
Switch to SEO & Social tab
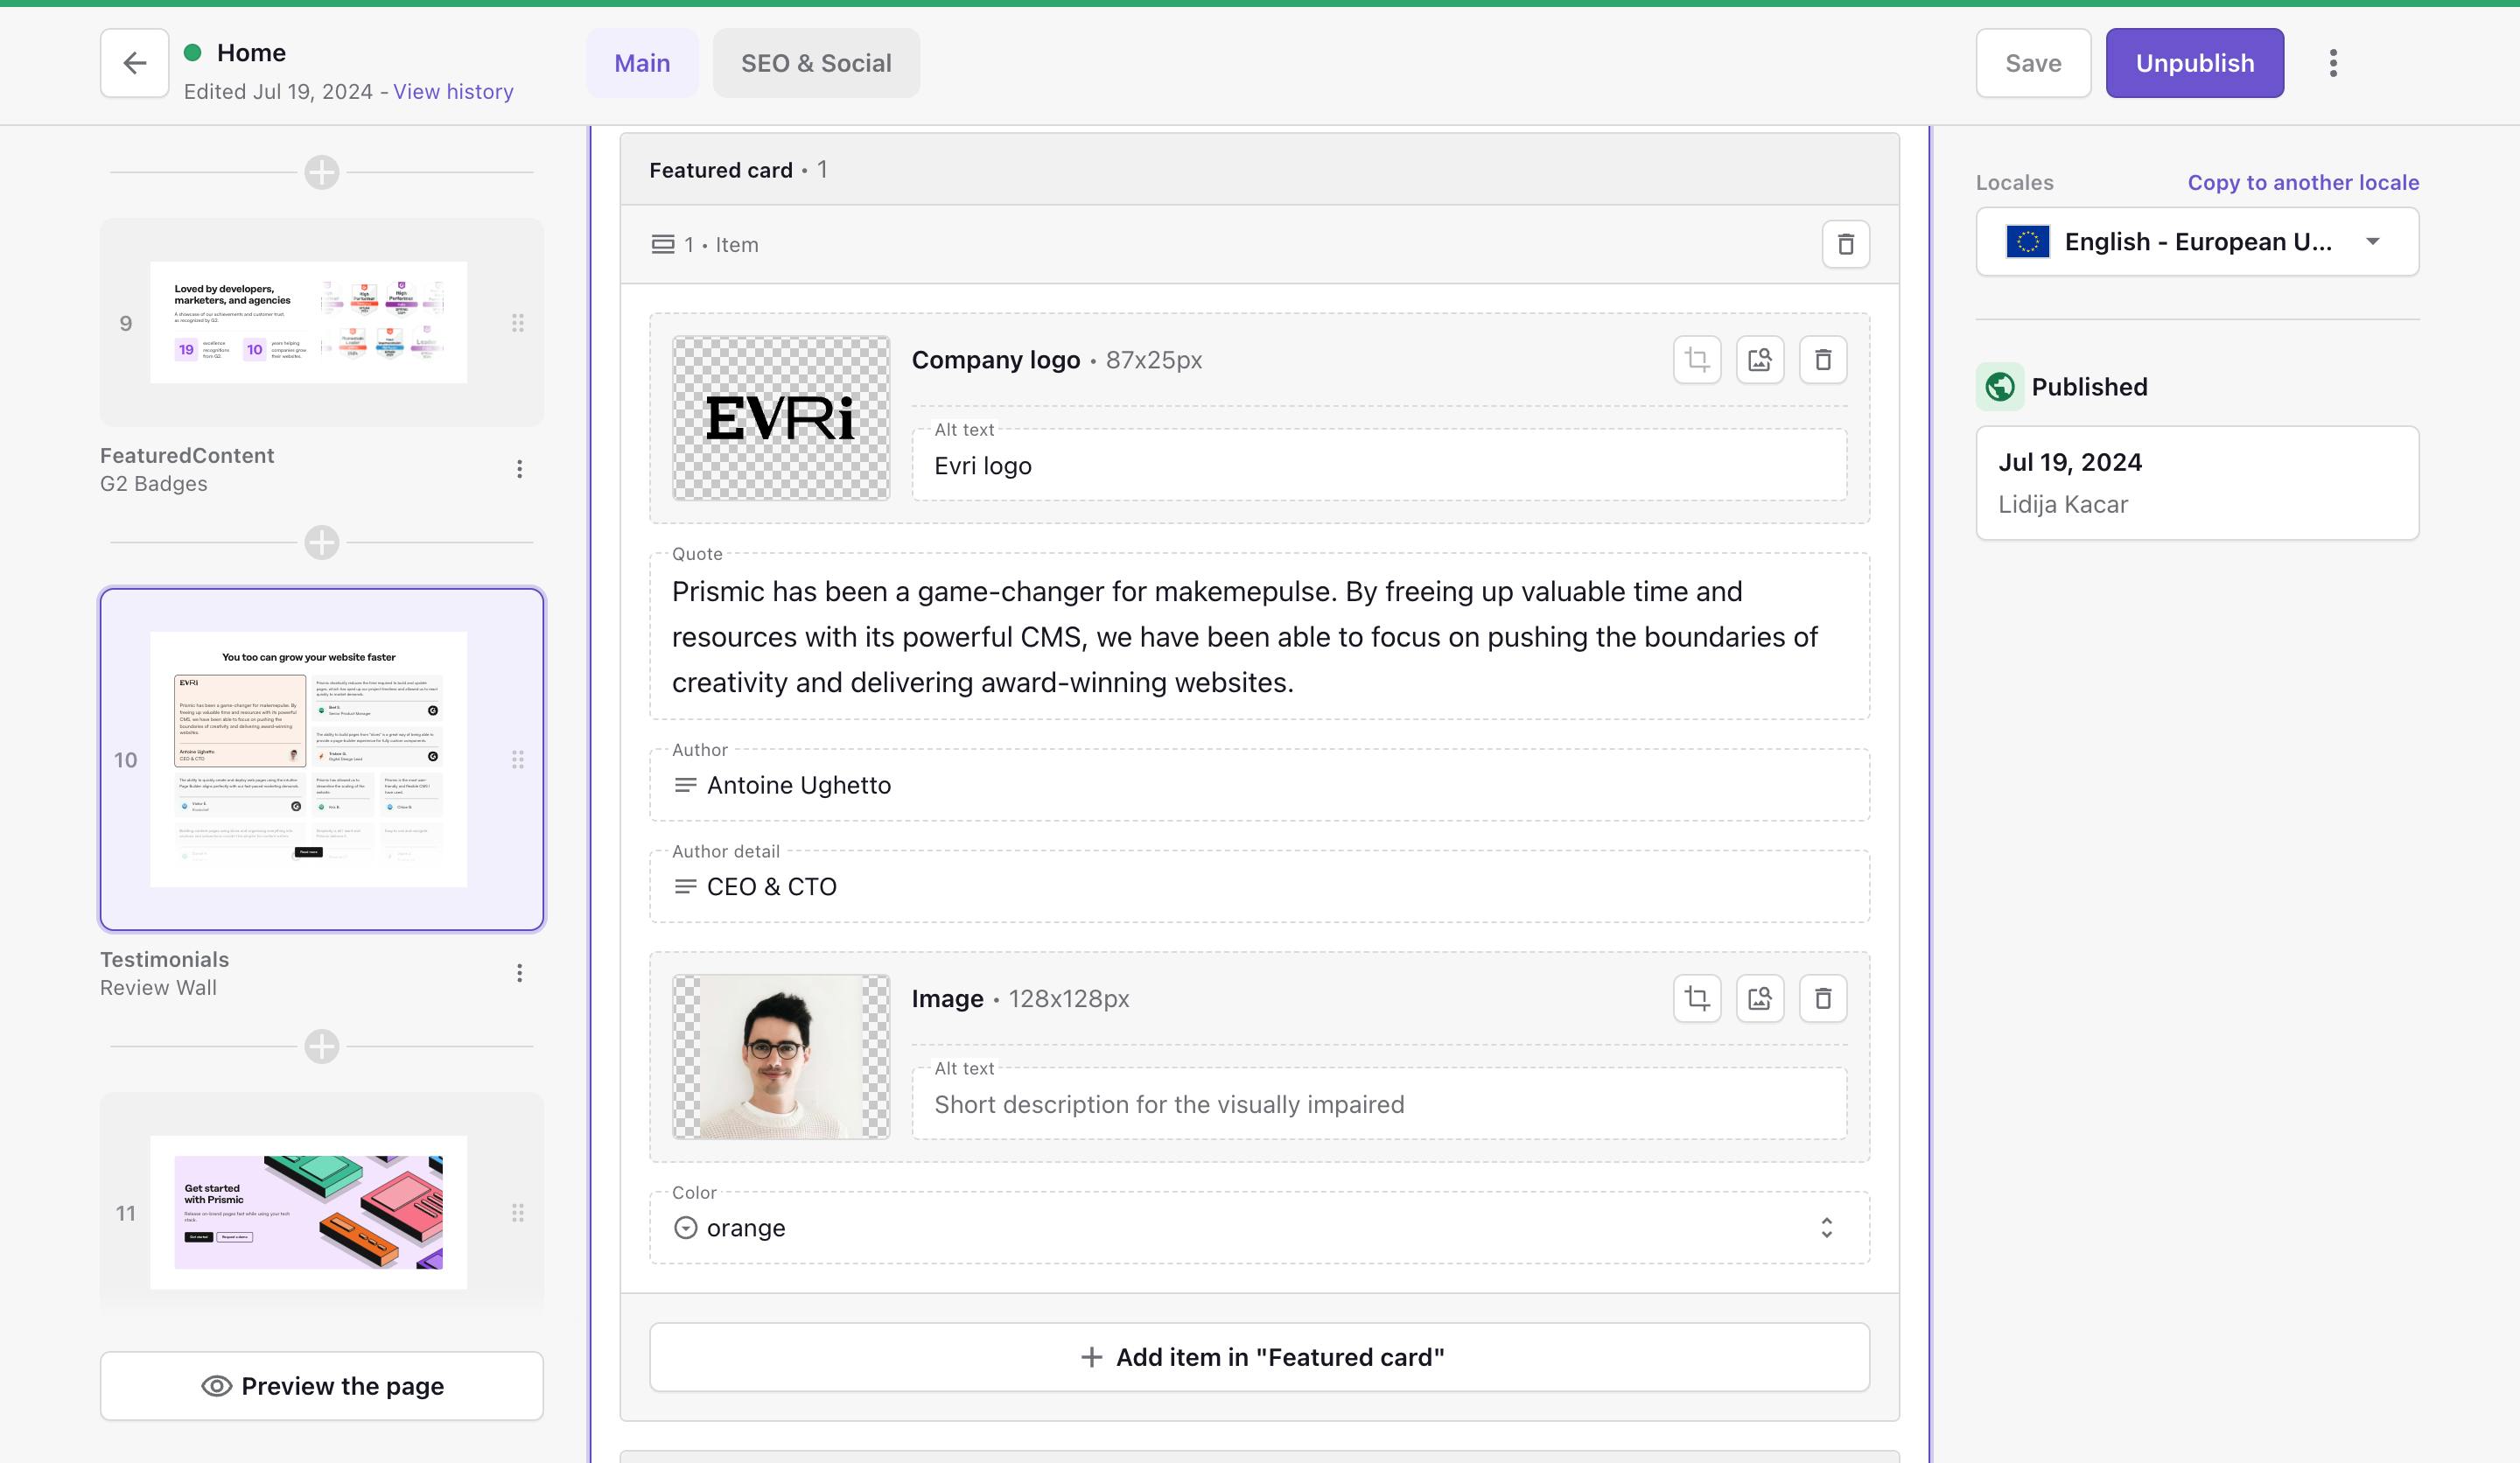[x=815, y=63]
